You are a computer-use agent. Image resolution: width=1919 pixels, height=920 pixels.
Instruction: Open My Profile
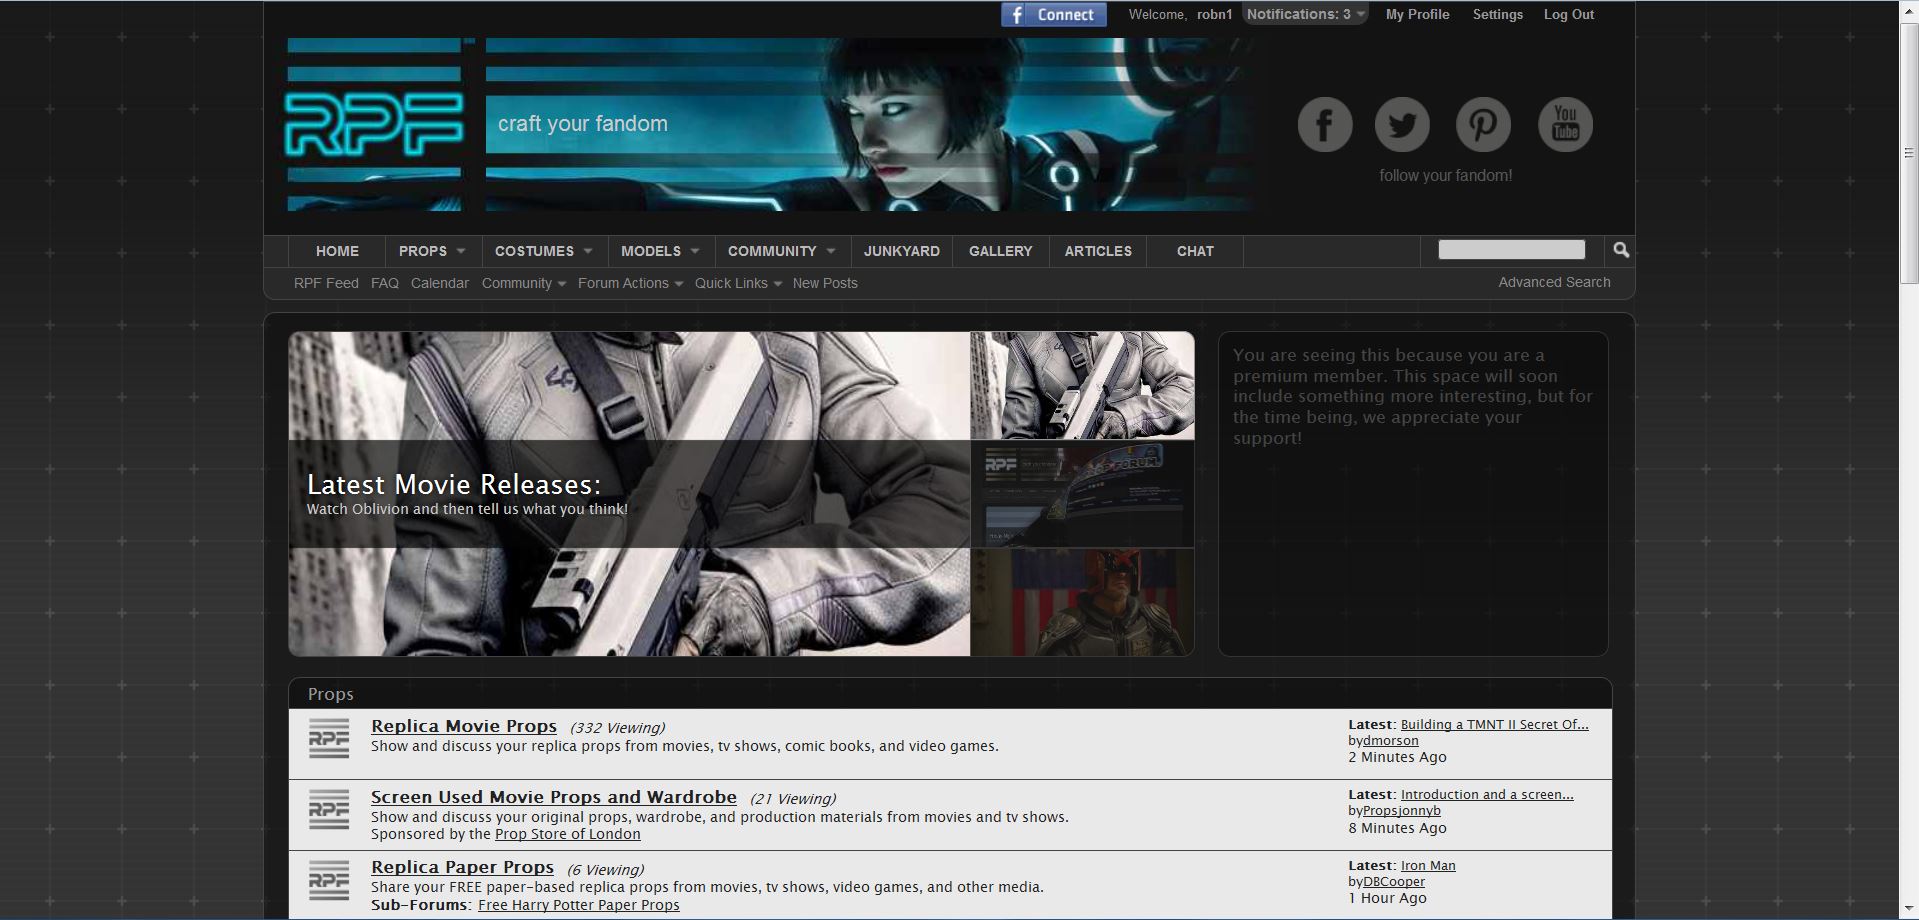click(1417, 14)
